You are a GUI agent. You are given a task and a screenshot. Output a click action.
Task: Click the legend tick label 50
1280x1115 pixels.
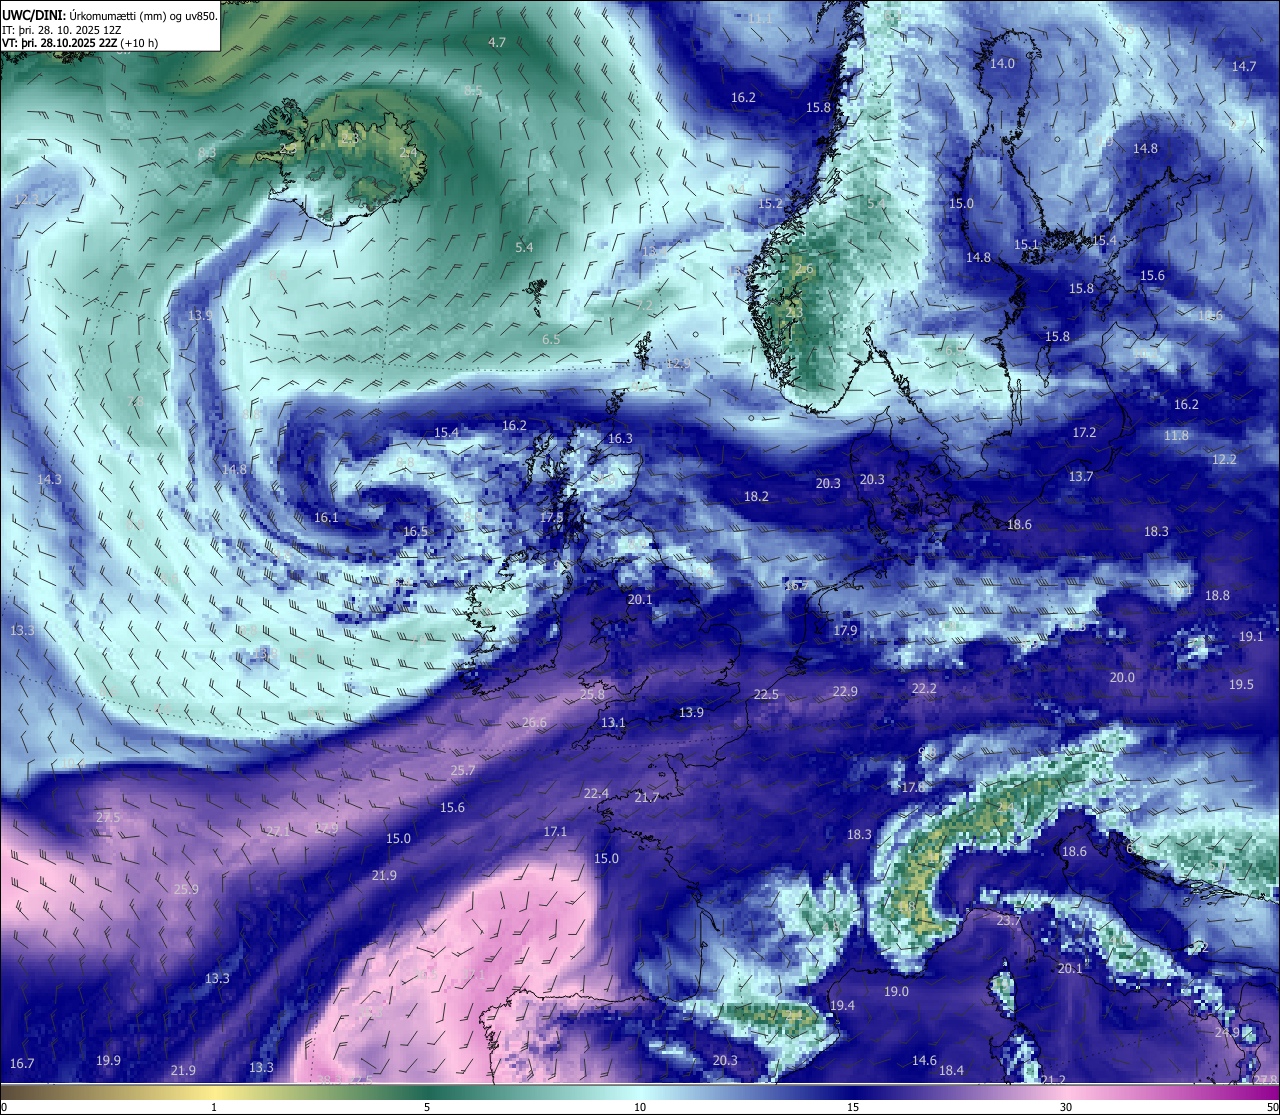tap(1272, 1107)
